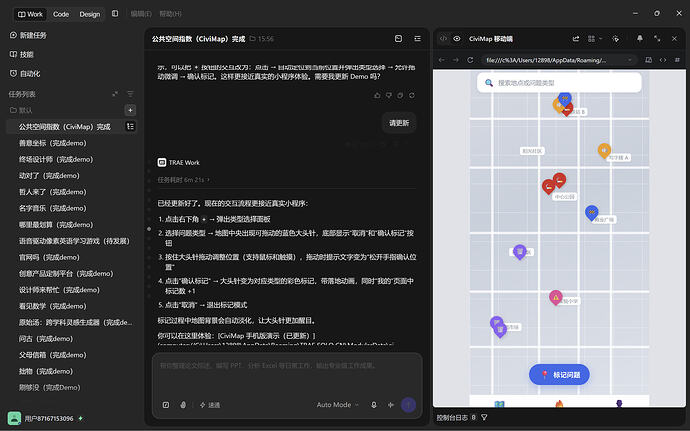Click the attachment paperclip icon
Screen dimensions: 690x431
(x=183, y=405)
